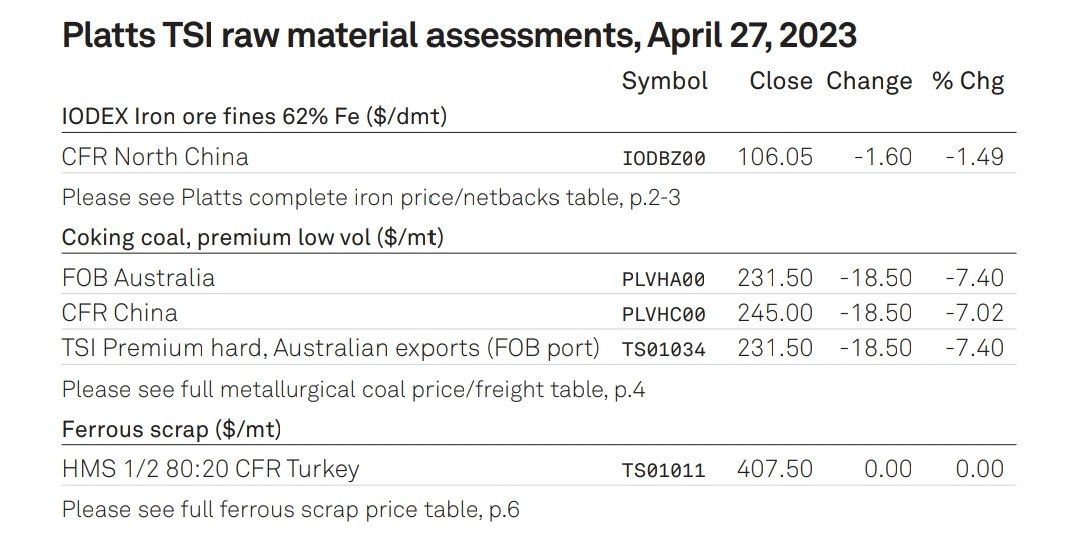Select the CFR North China row label

point(155,157)
